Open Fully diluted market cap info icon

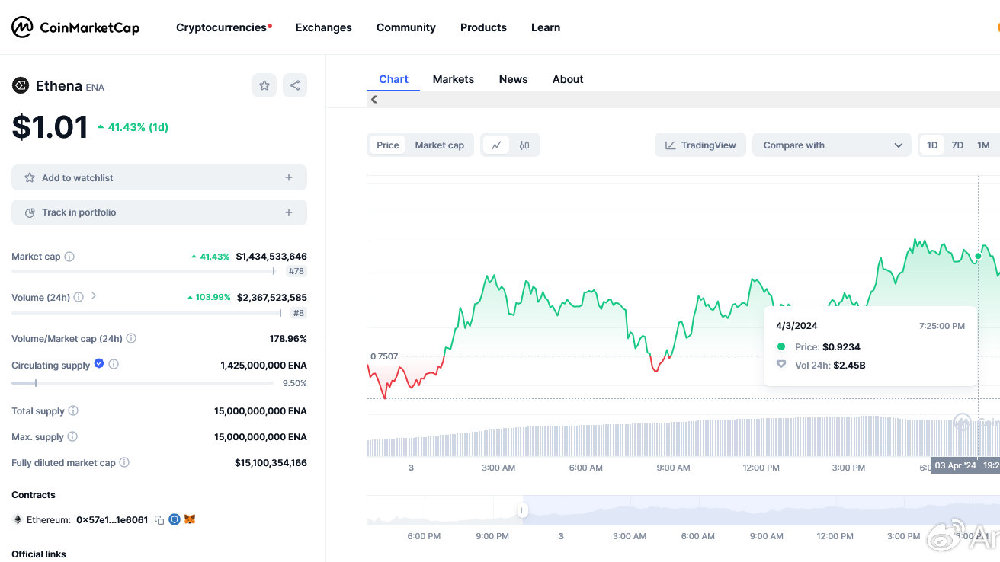tap(124, 462)
